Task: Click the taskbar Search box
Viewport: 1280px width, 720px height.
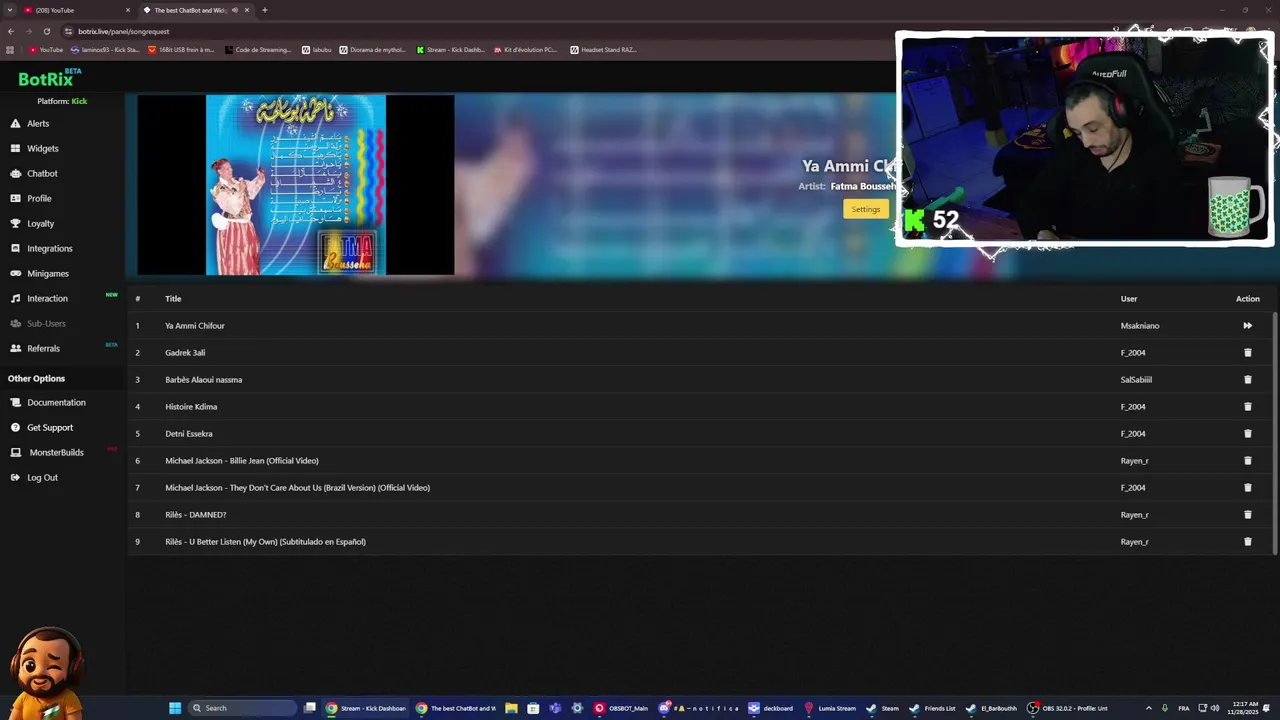Action: click(x=243, y=708)
